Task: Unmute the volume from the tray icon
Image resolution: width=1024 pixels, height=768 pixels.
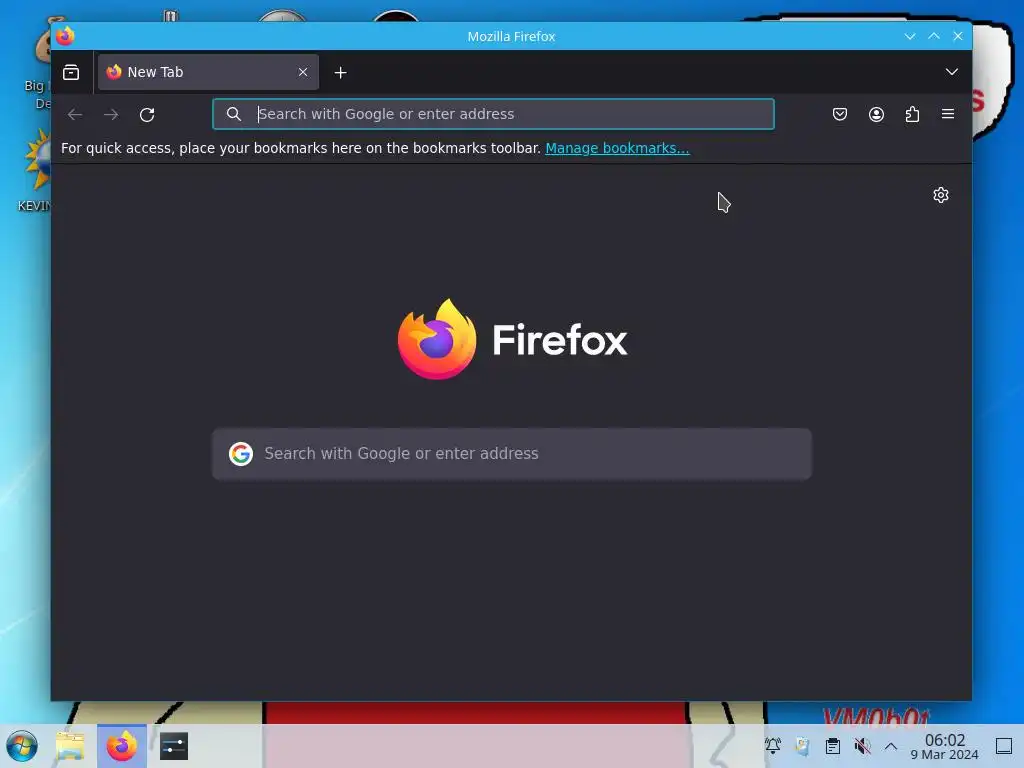Action: [x=863, y=746]
